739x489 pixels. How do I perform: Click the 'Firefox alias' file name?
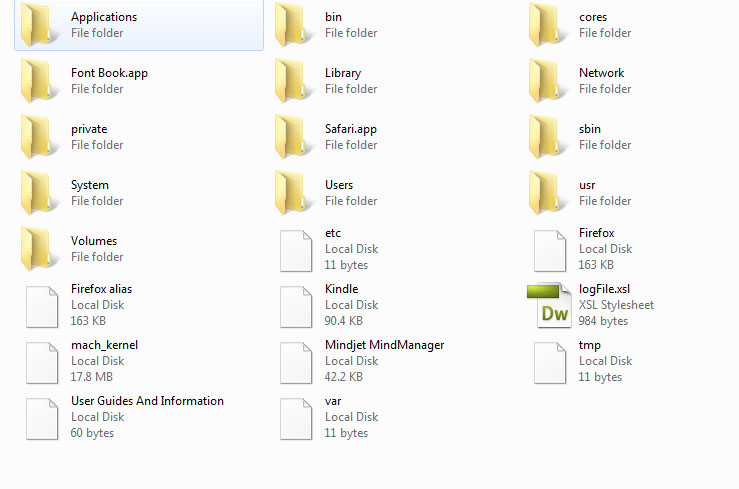coord(102,289)
